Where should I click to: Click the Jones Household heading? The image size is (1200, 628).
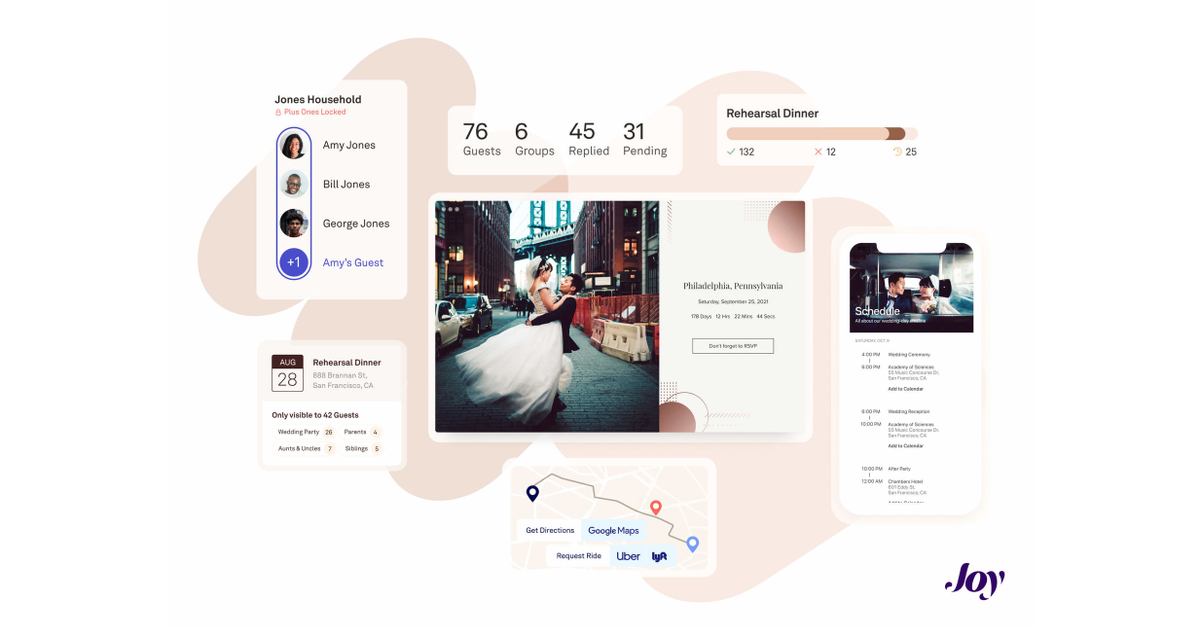point(318,100)
